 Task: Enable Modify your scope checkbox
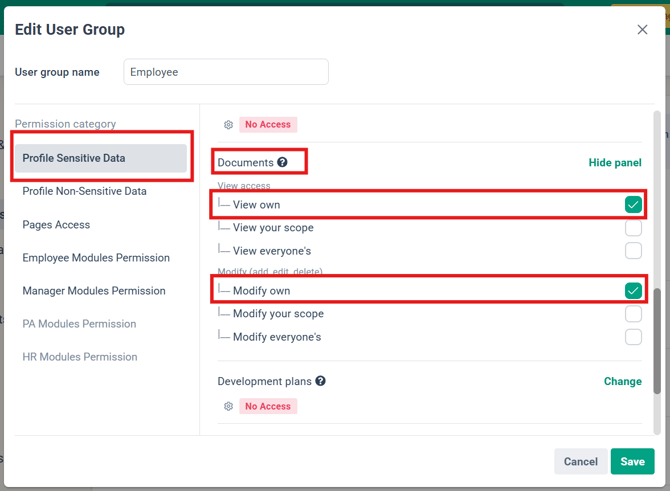pyautogui.click(x=633, y=314)
